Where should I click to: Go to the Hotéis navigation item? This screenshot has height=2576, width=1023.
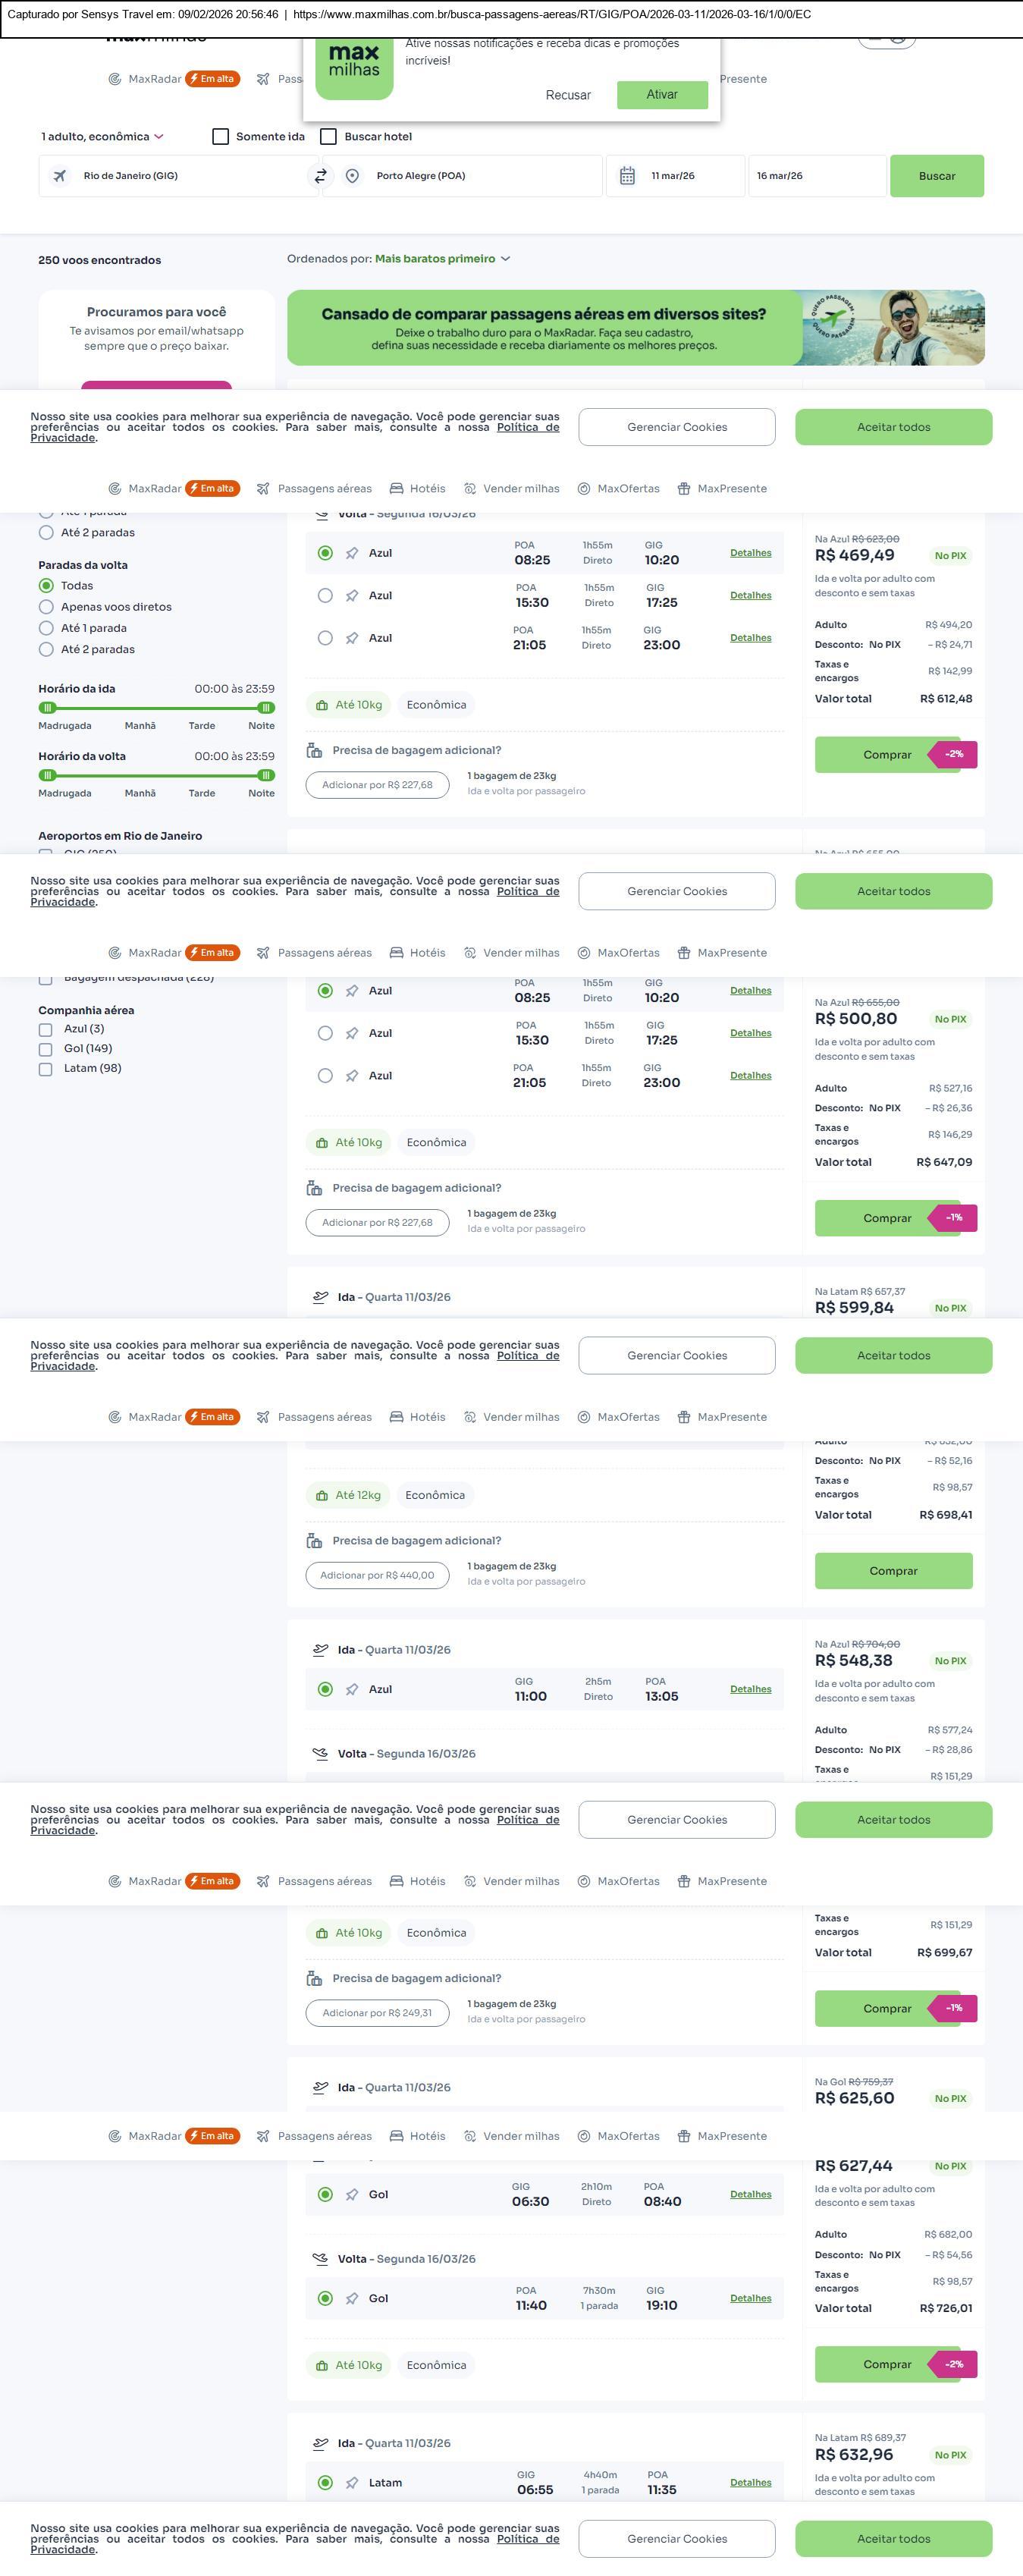(x=418, y=489)
